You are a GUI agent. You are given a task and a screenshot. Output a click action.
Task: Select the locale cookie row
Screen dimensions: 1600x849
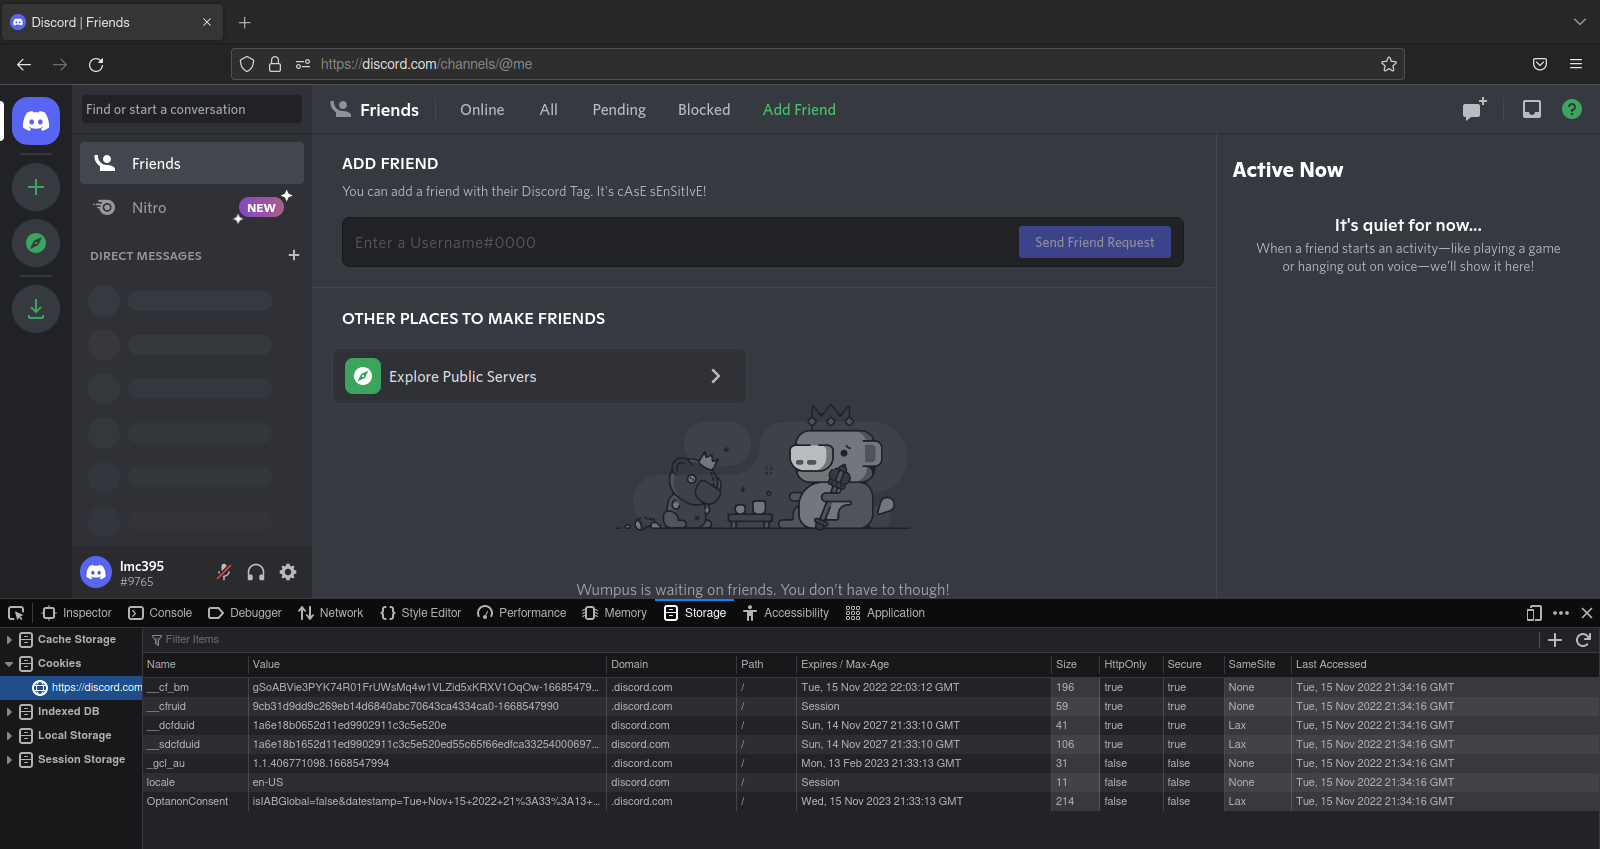(871, 783)
